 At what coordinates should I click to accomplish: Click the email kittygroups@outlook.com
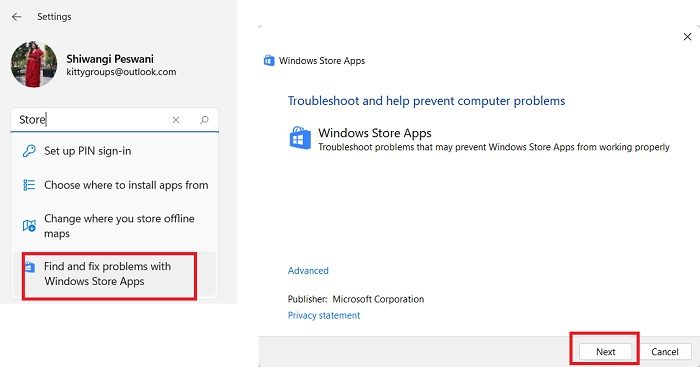pos(121,72)
